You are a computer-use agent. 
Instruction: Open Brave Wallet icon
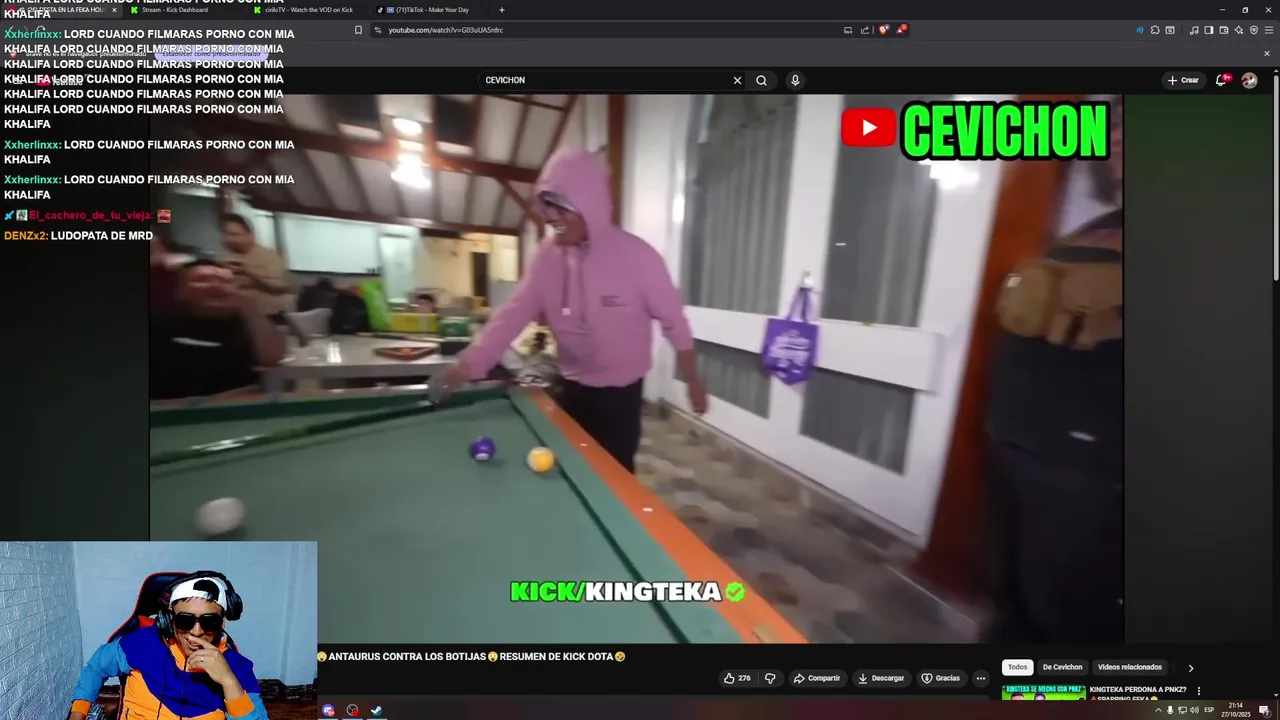(1224, 30)
